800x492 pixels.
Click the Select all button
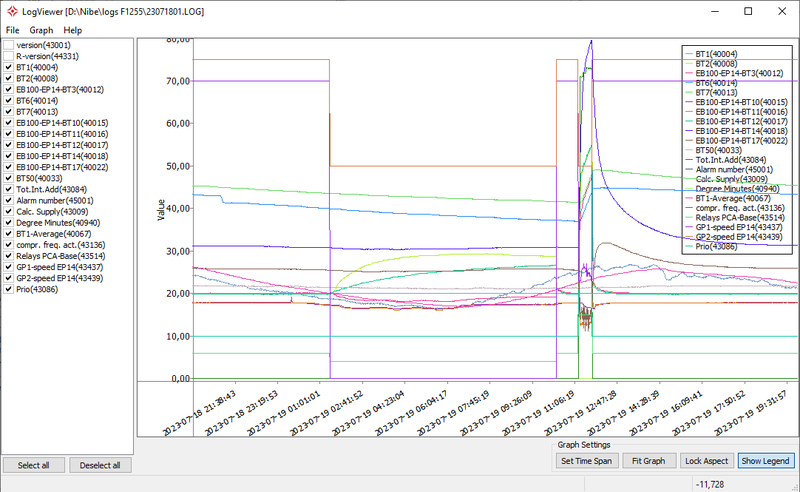point(34,465)
